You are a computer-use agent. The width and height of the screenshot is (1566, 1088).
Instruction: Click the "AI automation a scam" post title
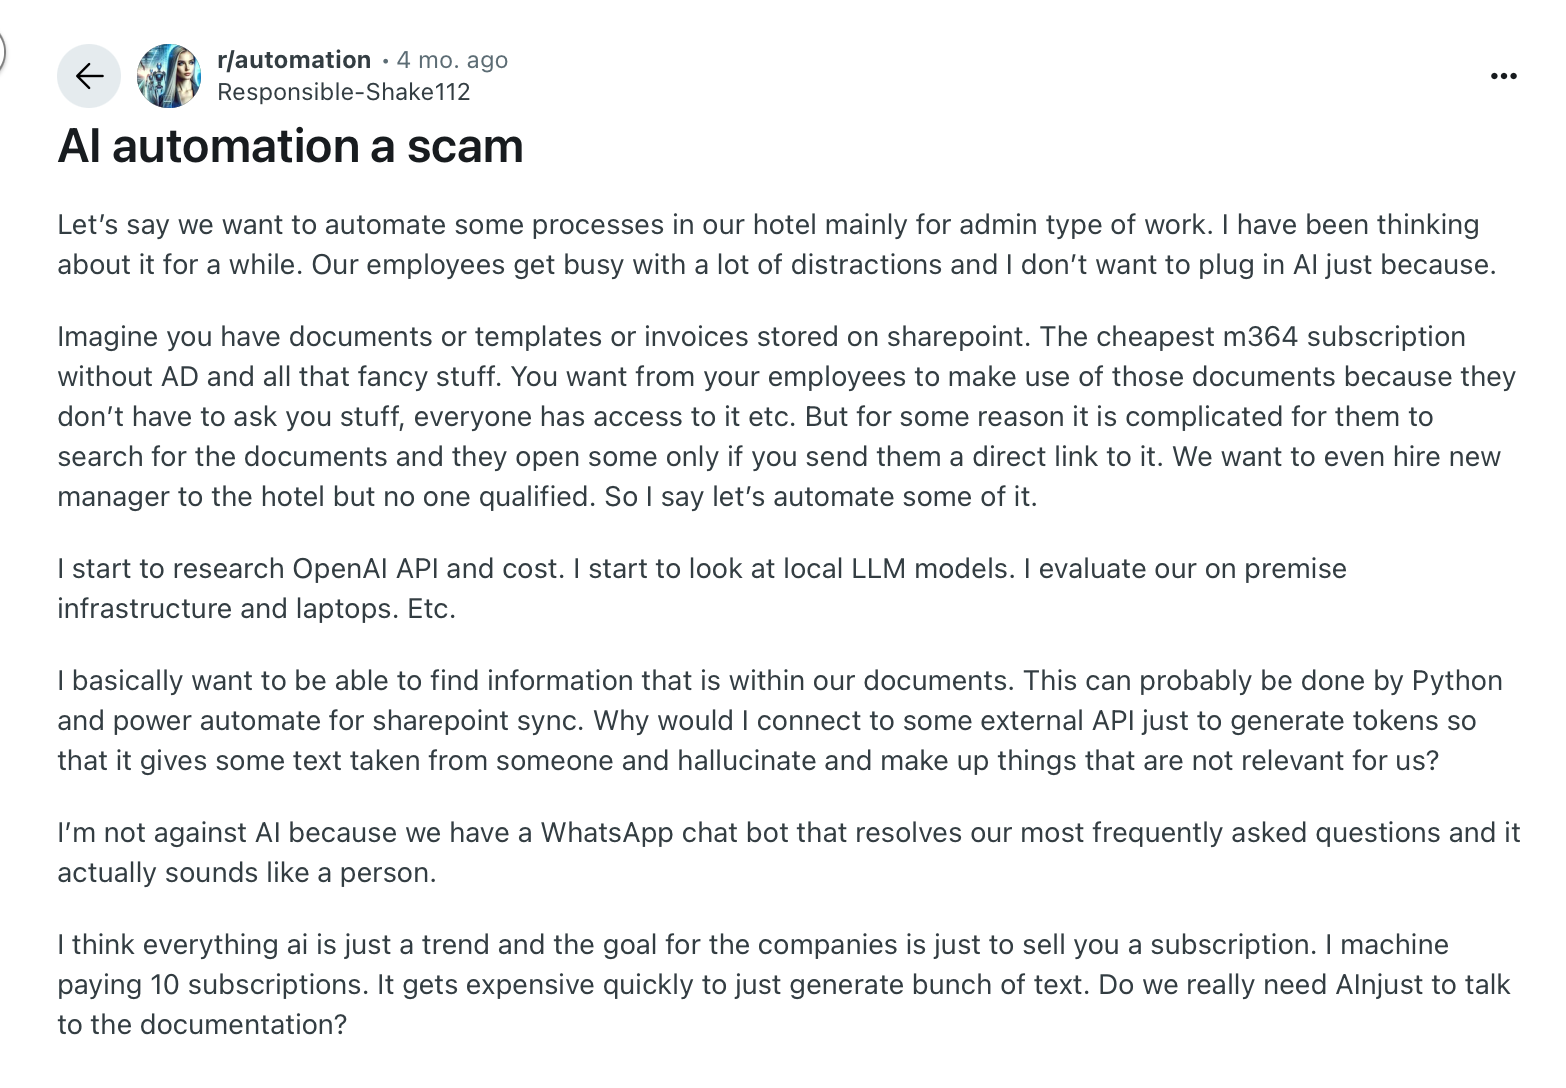tap(290, 146)
